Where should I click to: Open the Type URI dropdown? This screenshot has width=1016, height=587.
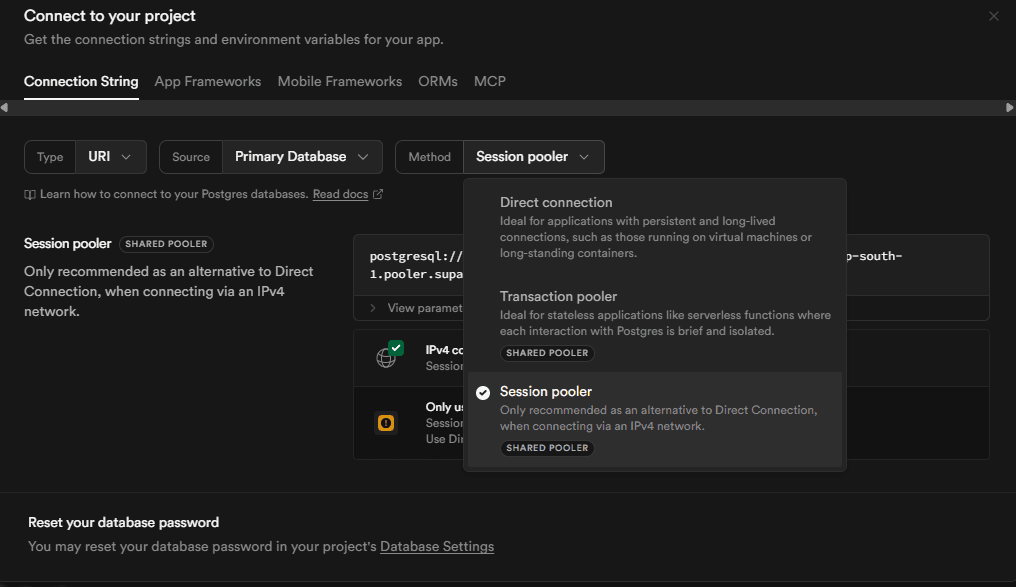(x=110, y=157)
